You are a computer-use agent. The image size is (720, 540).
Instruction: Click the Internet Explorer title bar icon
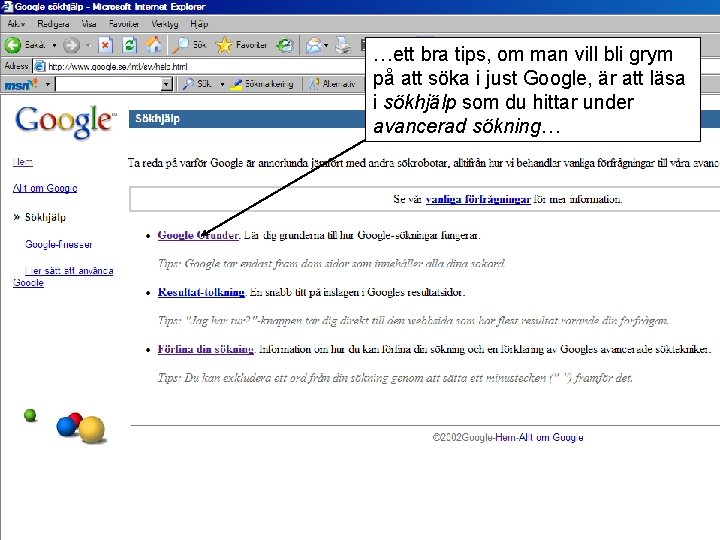7,6
